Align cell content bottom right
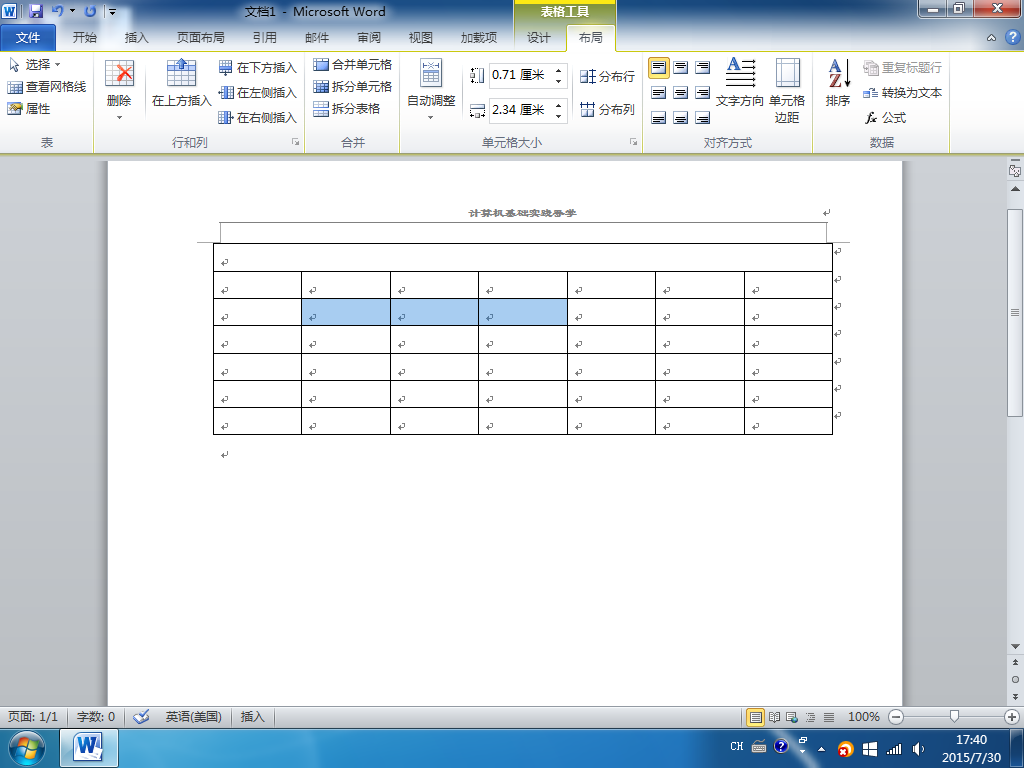Image resolution: width=1024 pixels, height=768 pixels. [703, 118]
